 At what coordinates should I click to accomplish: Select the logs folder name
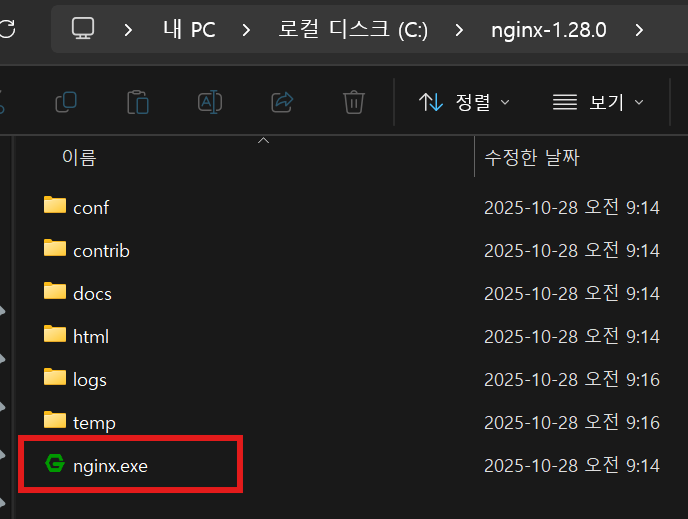pyautogui.click(x=90, y=380)
